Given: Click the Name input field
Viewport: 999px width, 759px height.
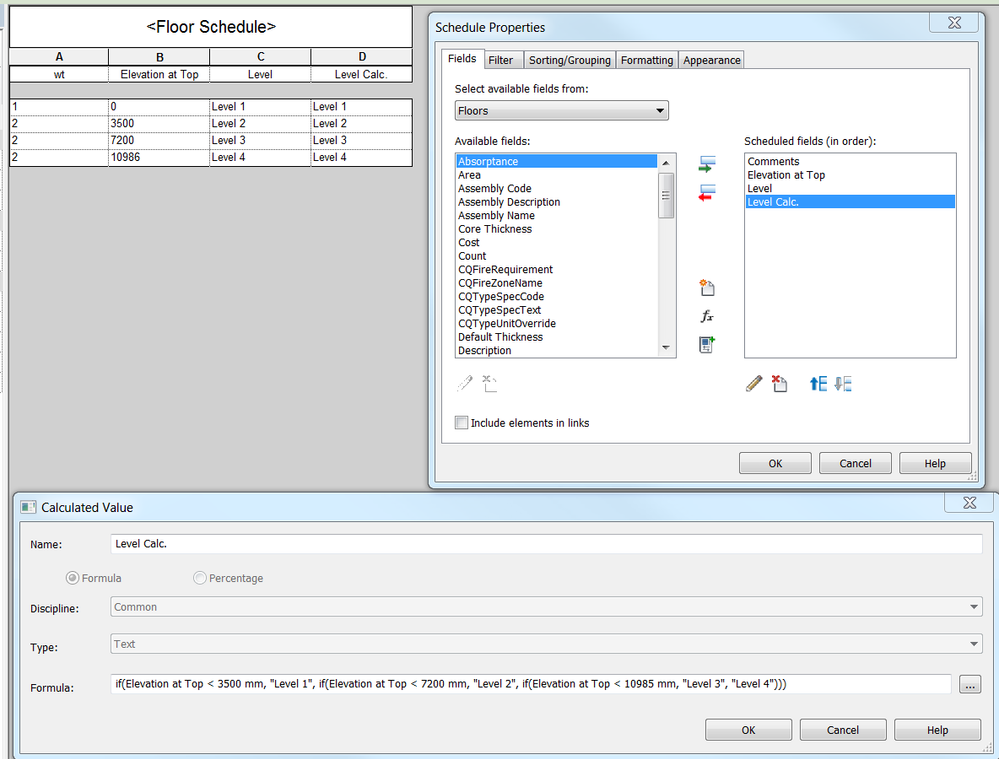Looking at the screenshot, I should click(x=546, y=544).
